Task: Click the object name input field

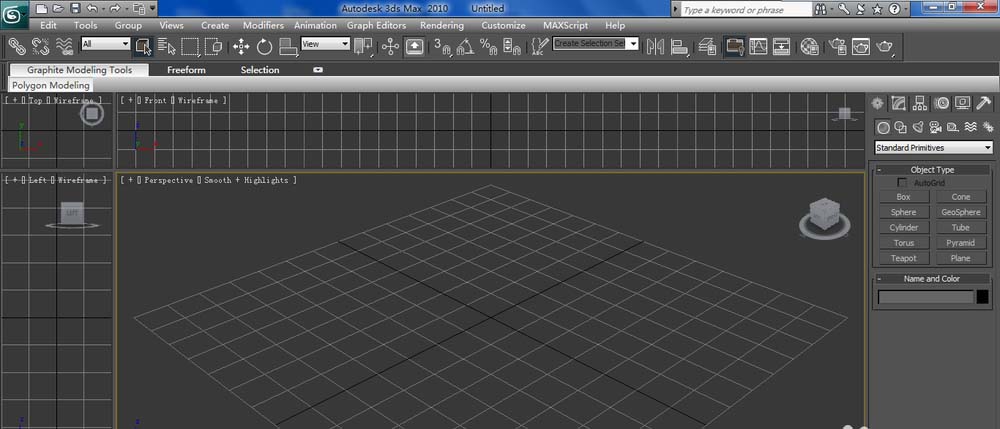Action: [926, 297]
